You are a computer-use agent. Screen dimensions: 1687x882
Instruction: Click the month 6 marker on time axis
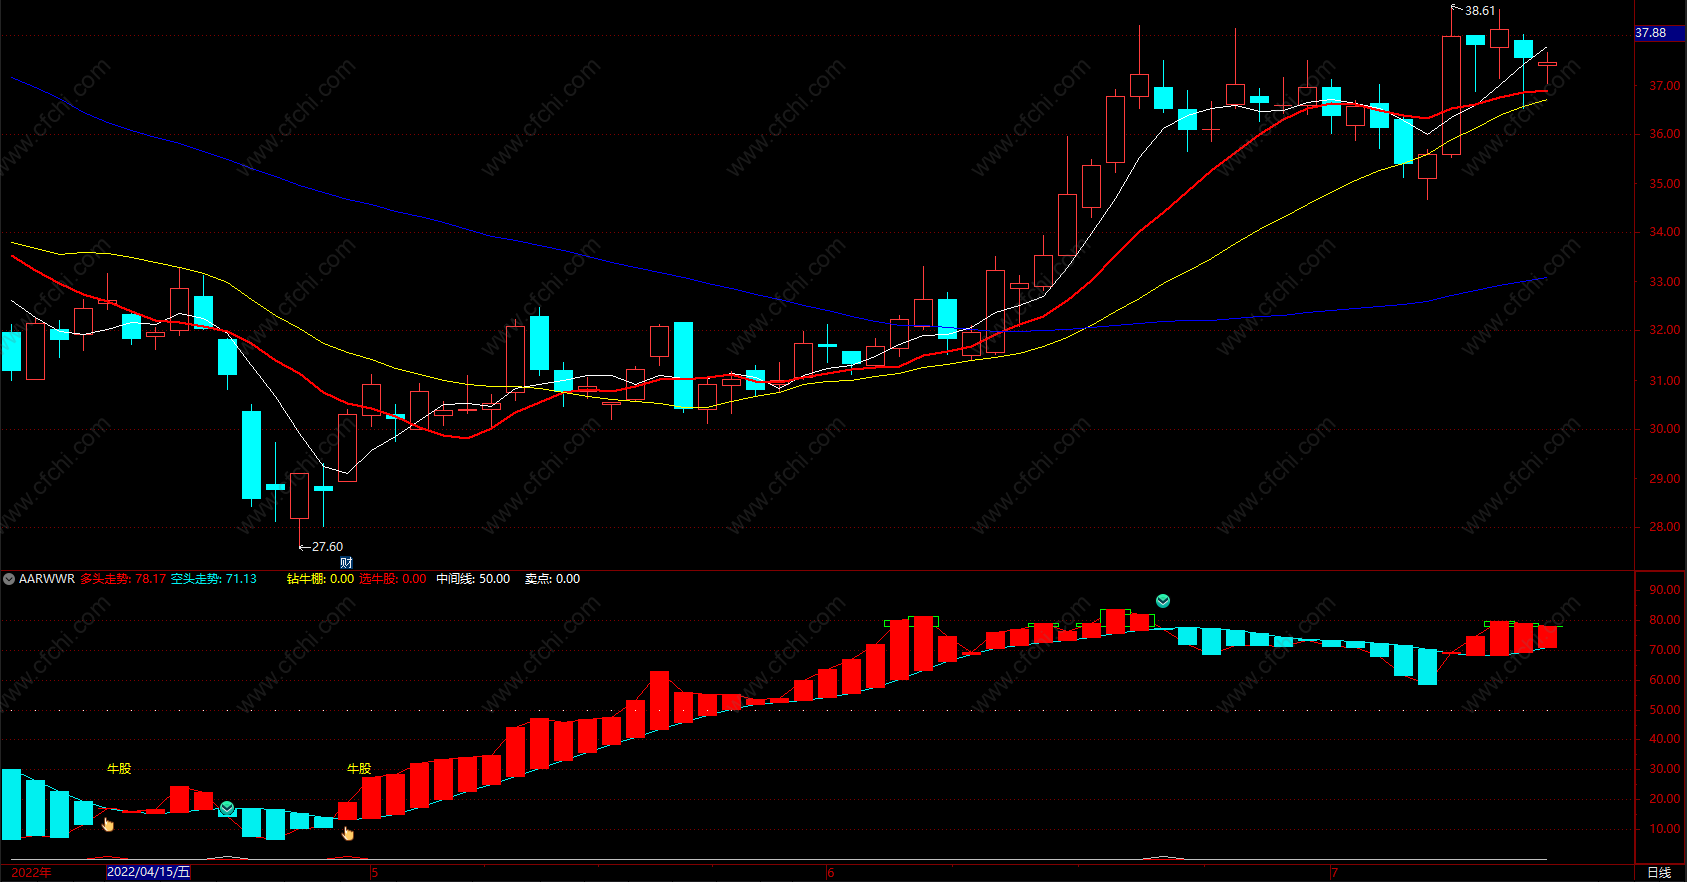(830, 873)
